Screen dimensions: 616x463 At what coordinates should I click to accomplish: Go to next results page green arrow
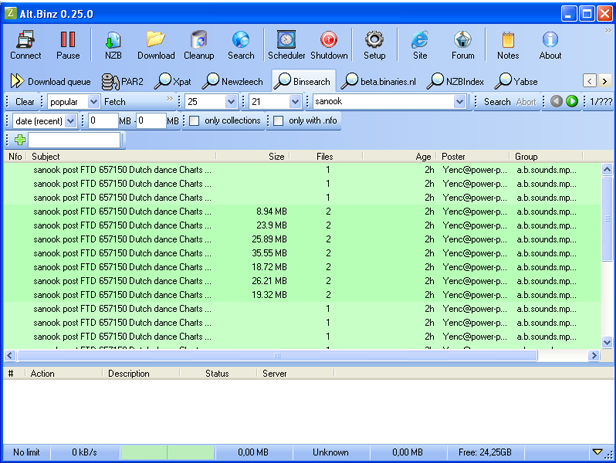572,101
